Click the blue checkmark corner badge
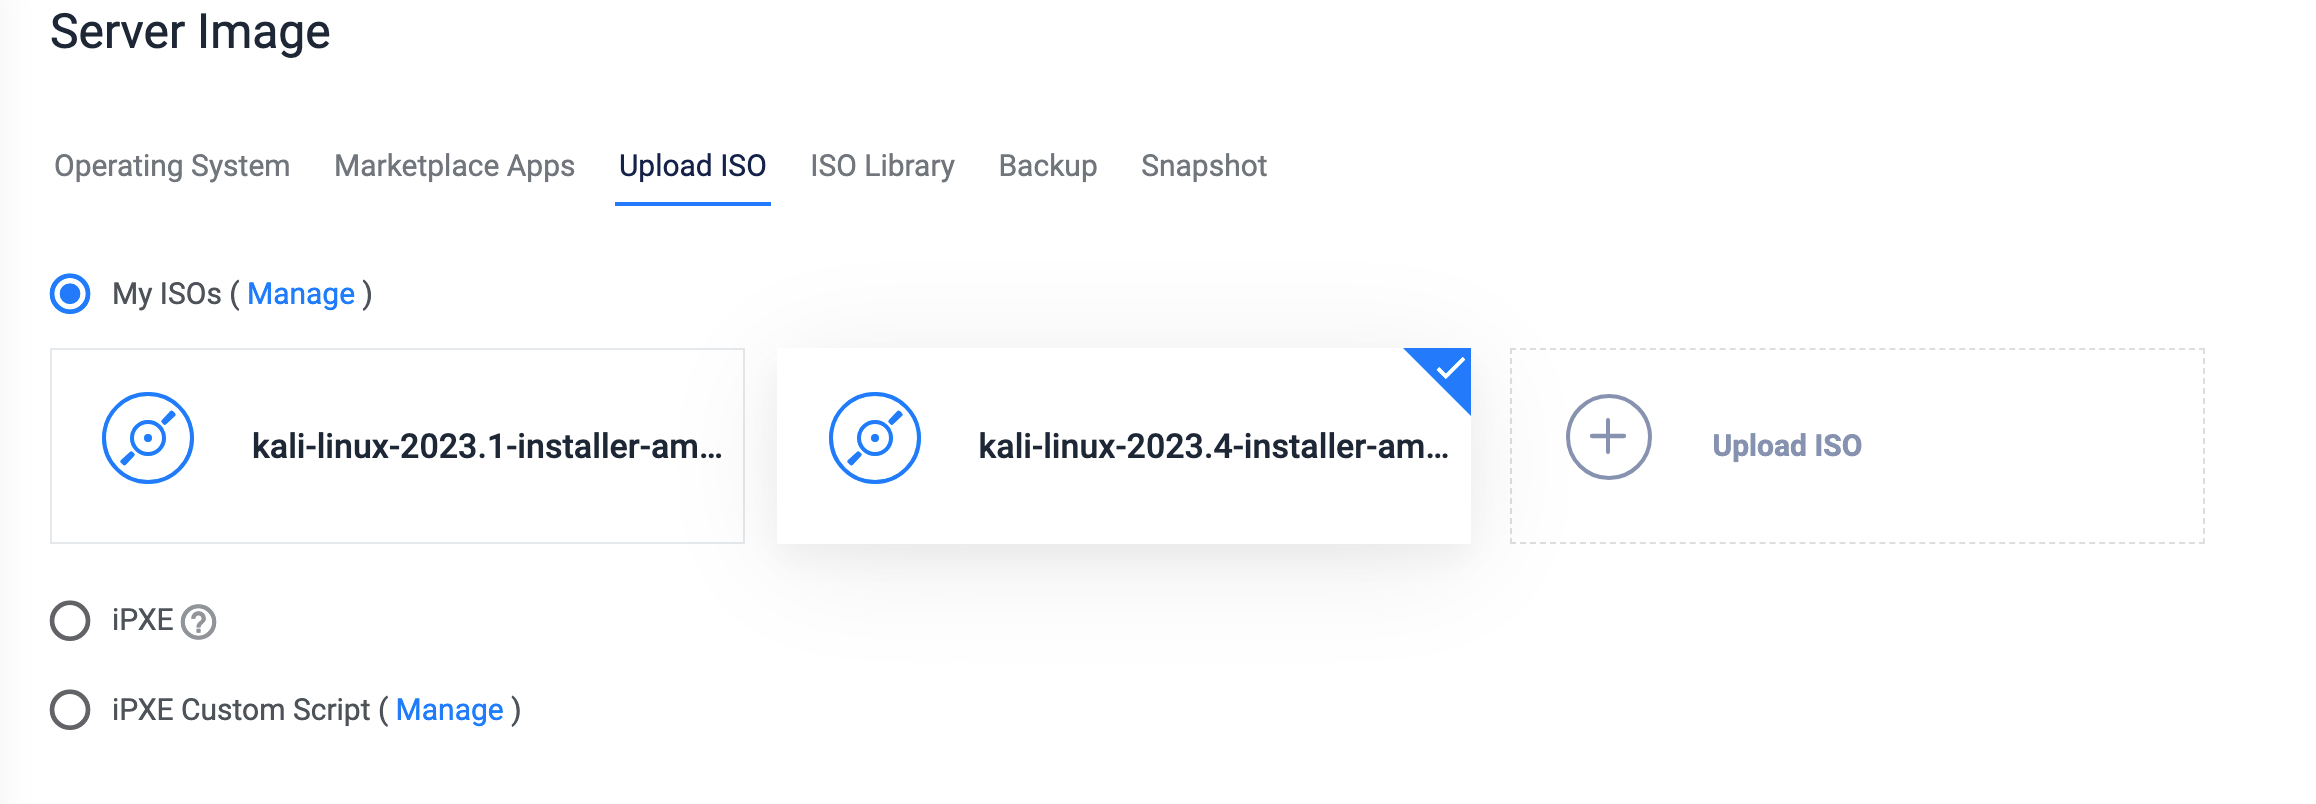The height and width of the screenshot is (804, 2316). 1449,370
